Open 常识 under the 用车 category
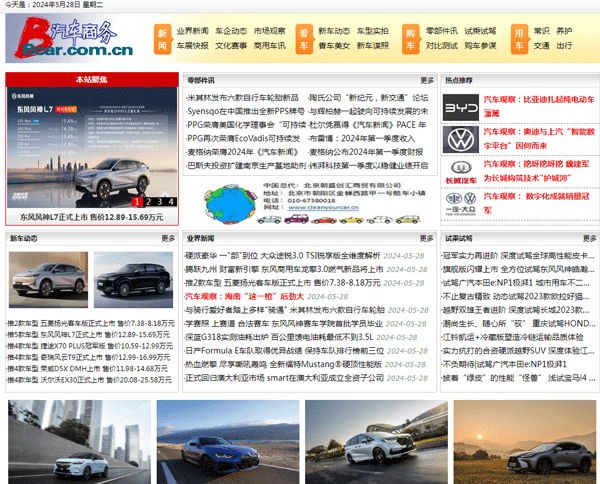 point(541,31)
